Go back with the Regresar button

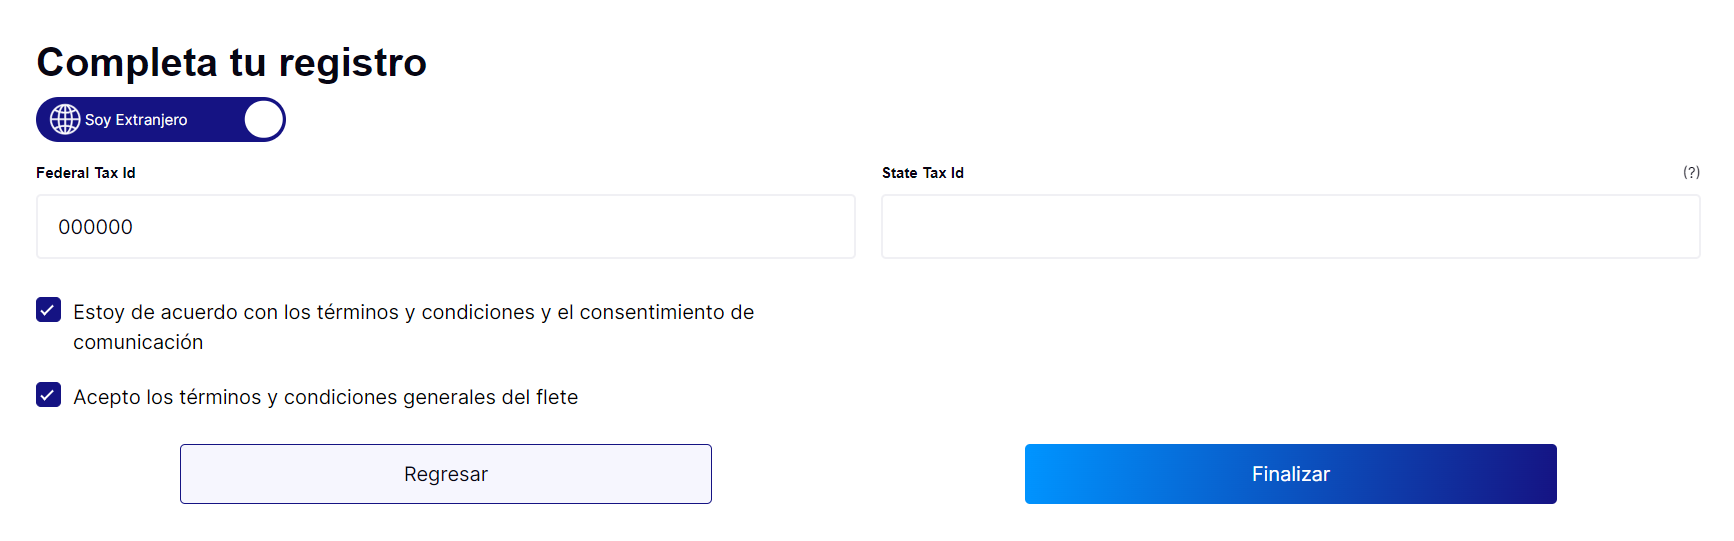[446, 474]
